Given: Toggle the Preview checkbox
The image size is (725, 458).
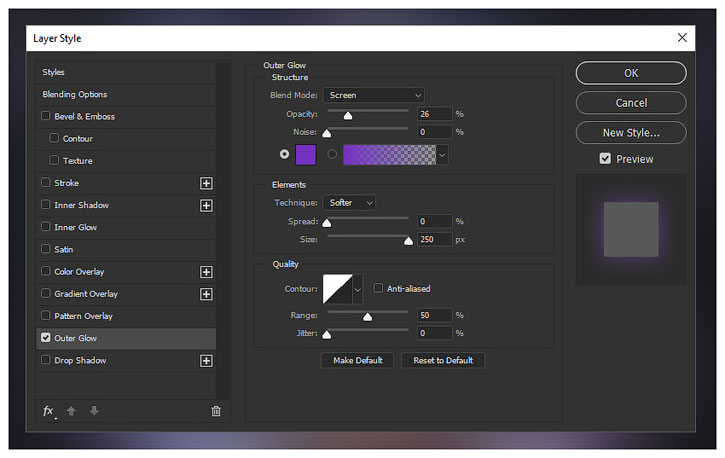Looking at the screenshot, I should 605,159.
